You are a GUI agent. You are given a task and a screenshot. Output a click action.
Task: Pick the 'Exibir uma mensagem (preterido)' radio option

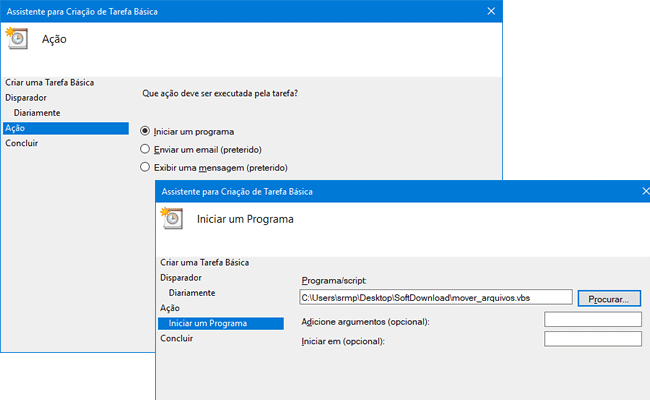146,167
